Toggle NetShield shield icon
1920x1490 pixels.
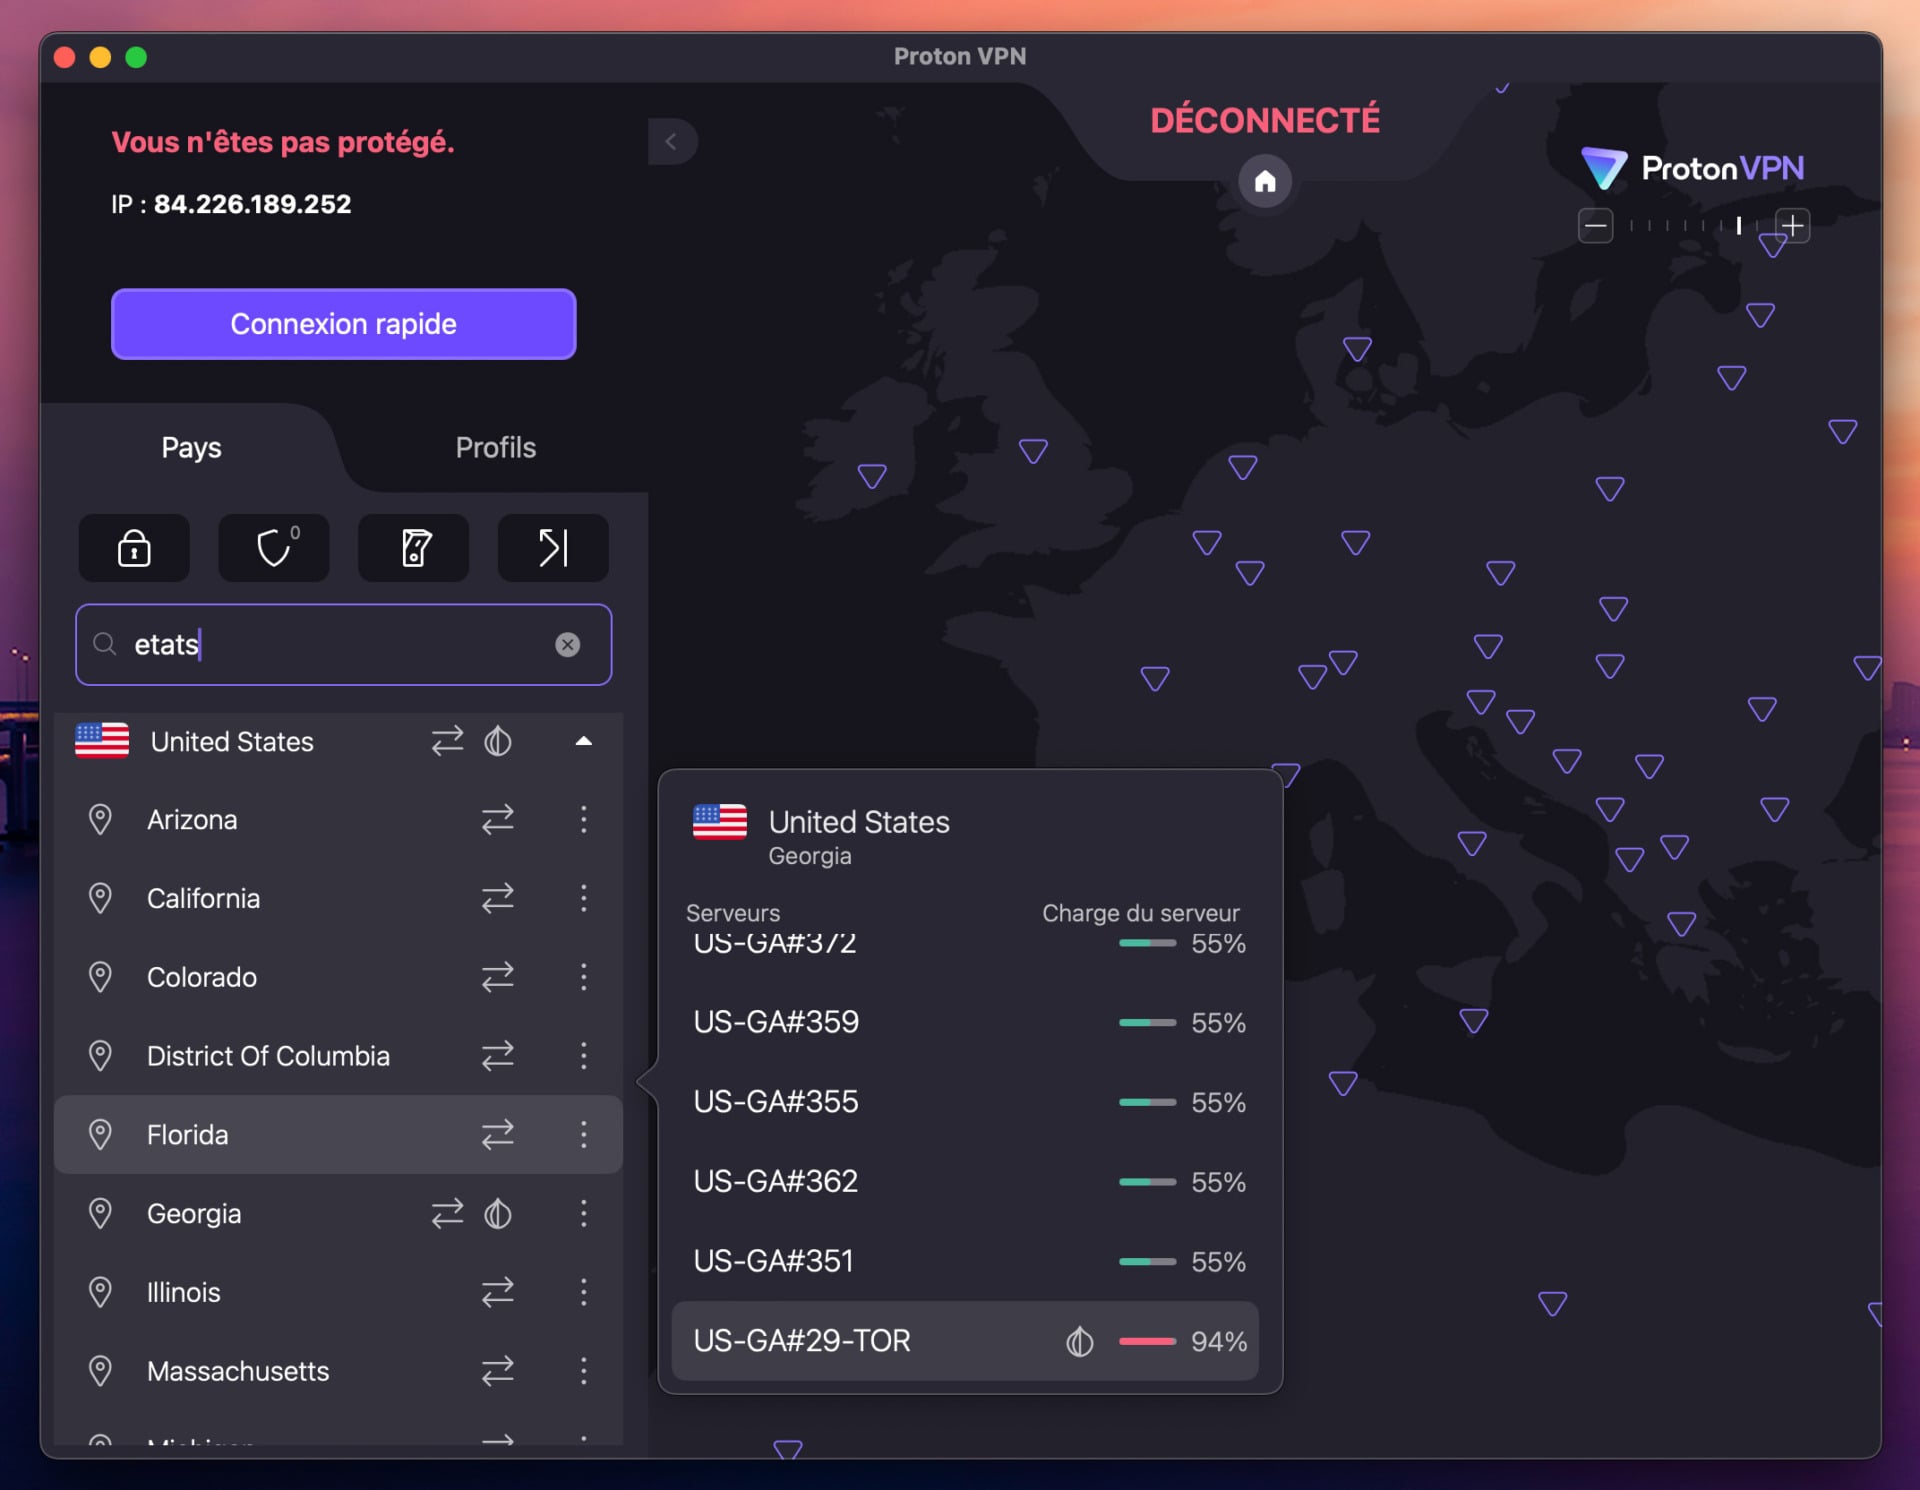coord(274,548)
